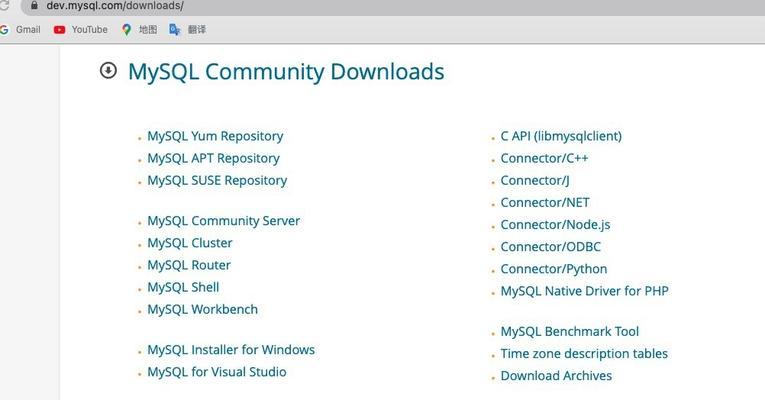Image resolution: width=765 pixels, height=400 pixels.
Task: Open MySQL Router link
Action: (189, 265)
